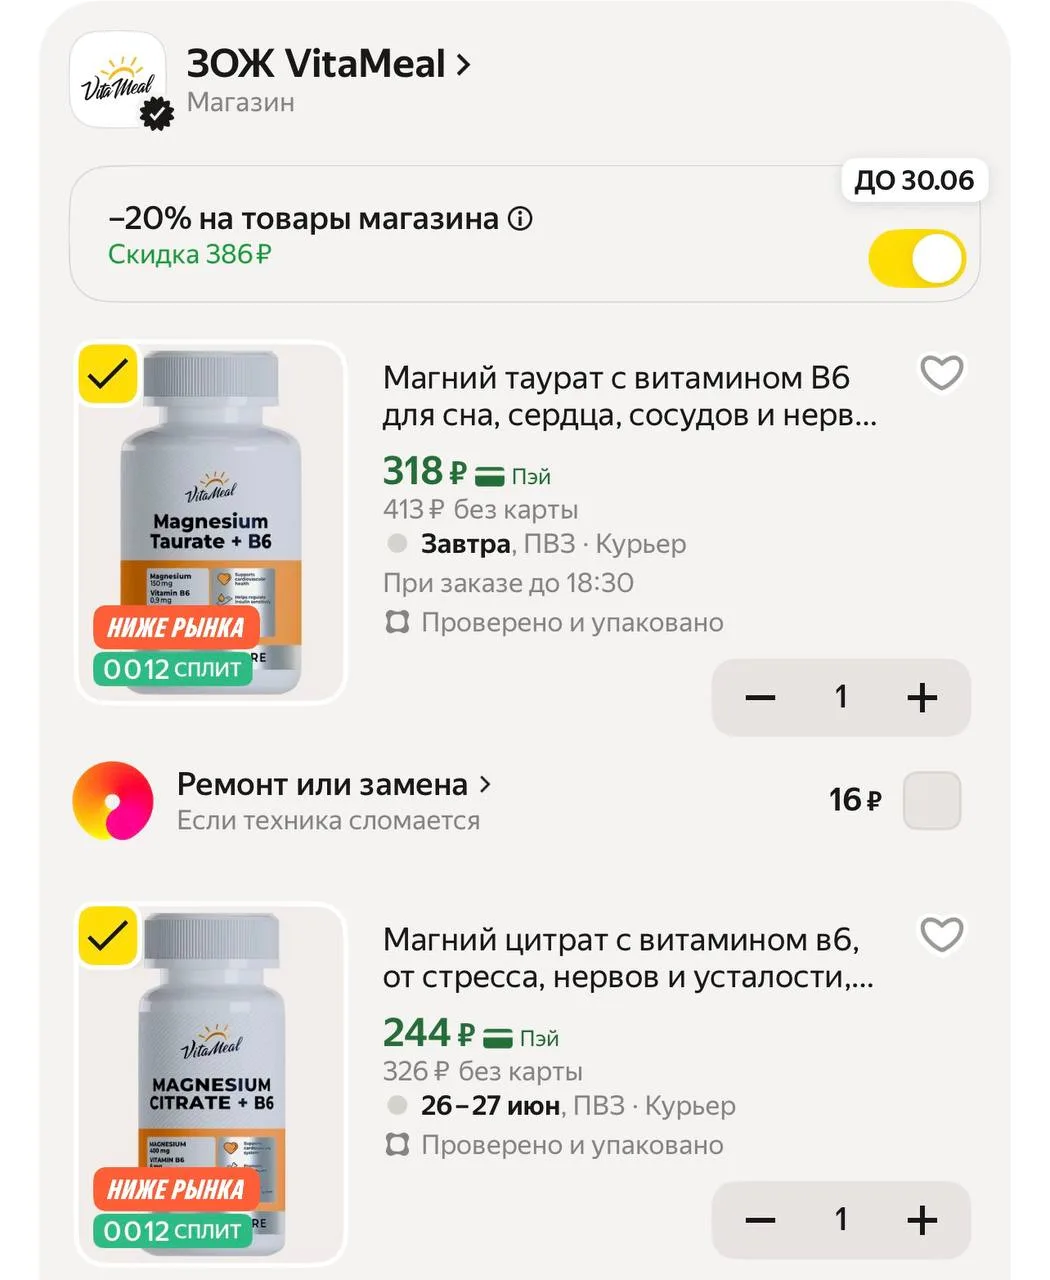Viewport: 1050px width, 1280px height.
Task: Open Магний цитрат с витамином в6 title
Action: (x=628, y=958)
